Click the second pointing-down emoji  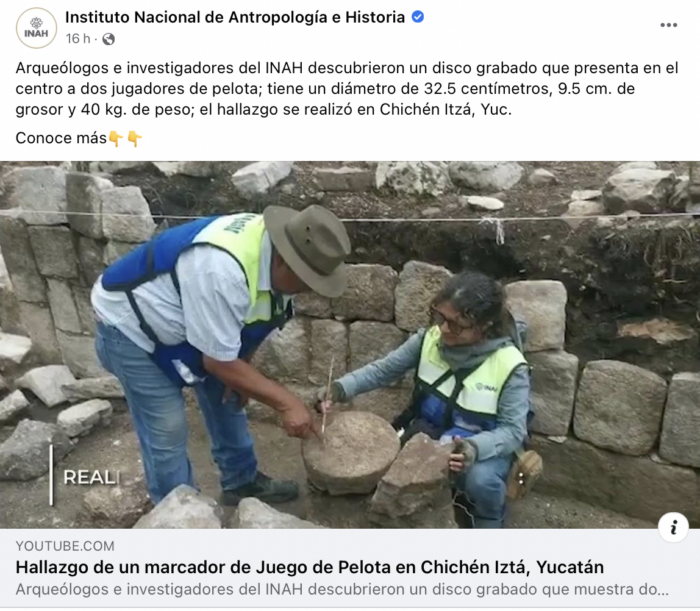[x=134, y=138]
